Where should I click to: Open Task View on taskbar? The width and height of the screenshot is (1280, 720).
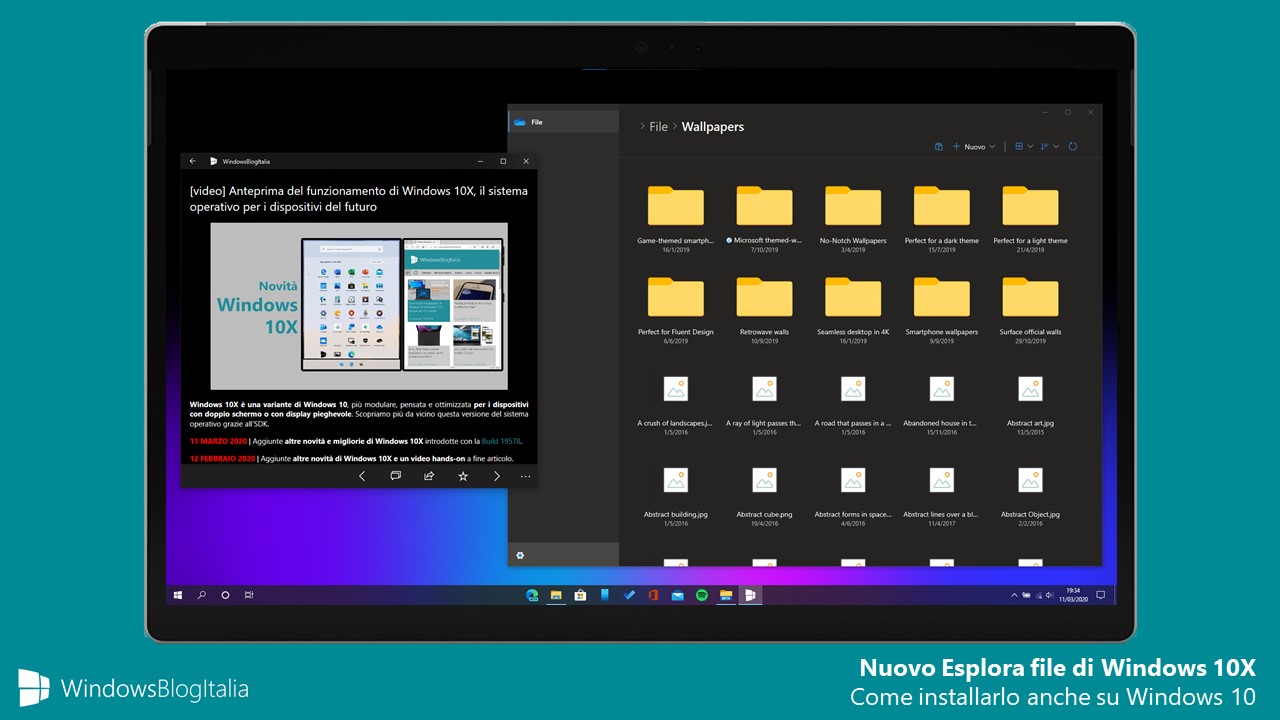249,595
